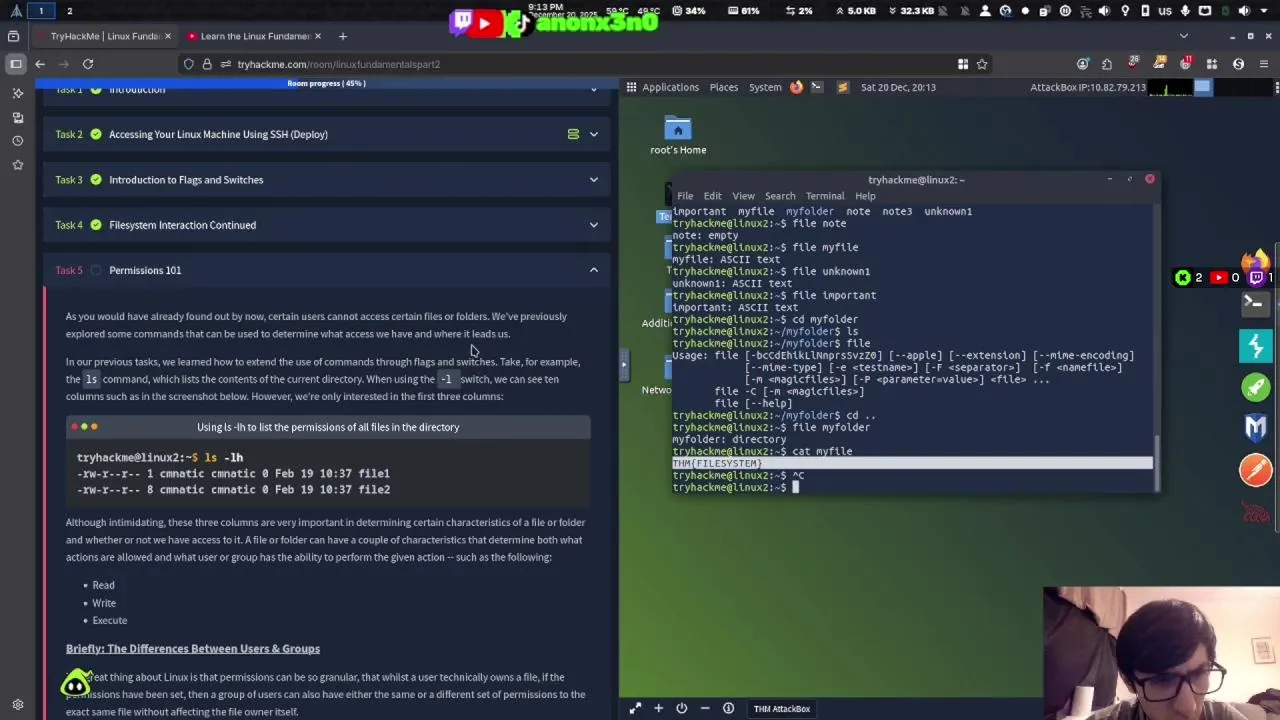
Task: Open Sublime Text launcher in the AttackBox panel
Action: click(842, 87)
